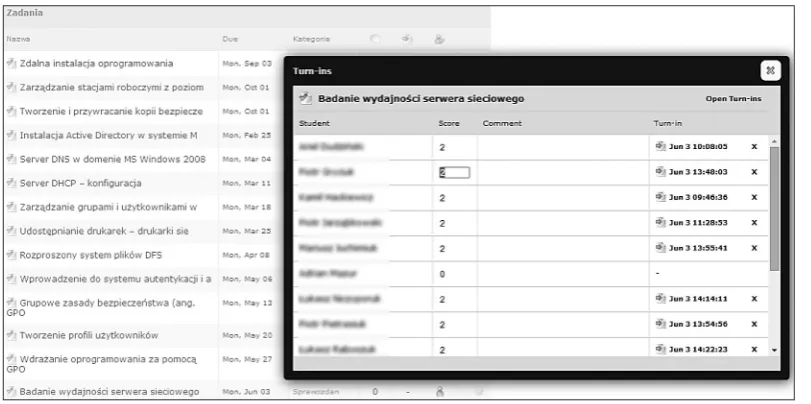Screen dimensions: 811x404
Task: Click the document icon in the Turn-ins dialog title
Action: tap(306, 98)
